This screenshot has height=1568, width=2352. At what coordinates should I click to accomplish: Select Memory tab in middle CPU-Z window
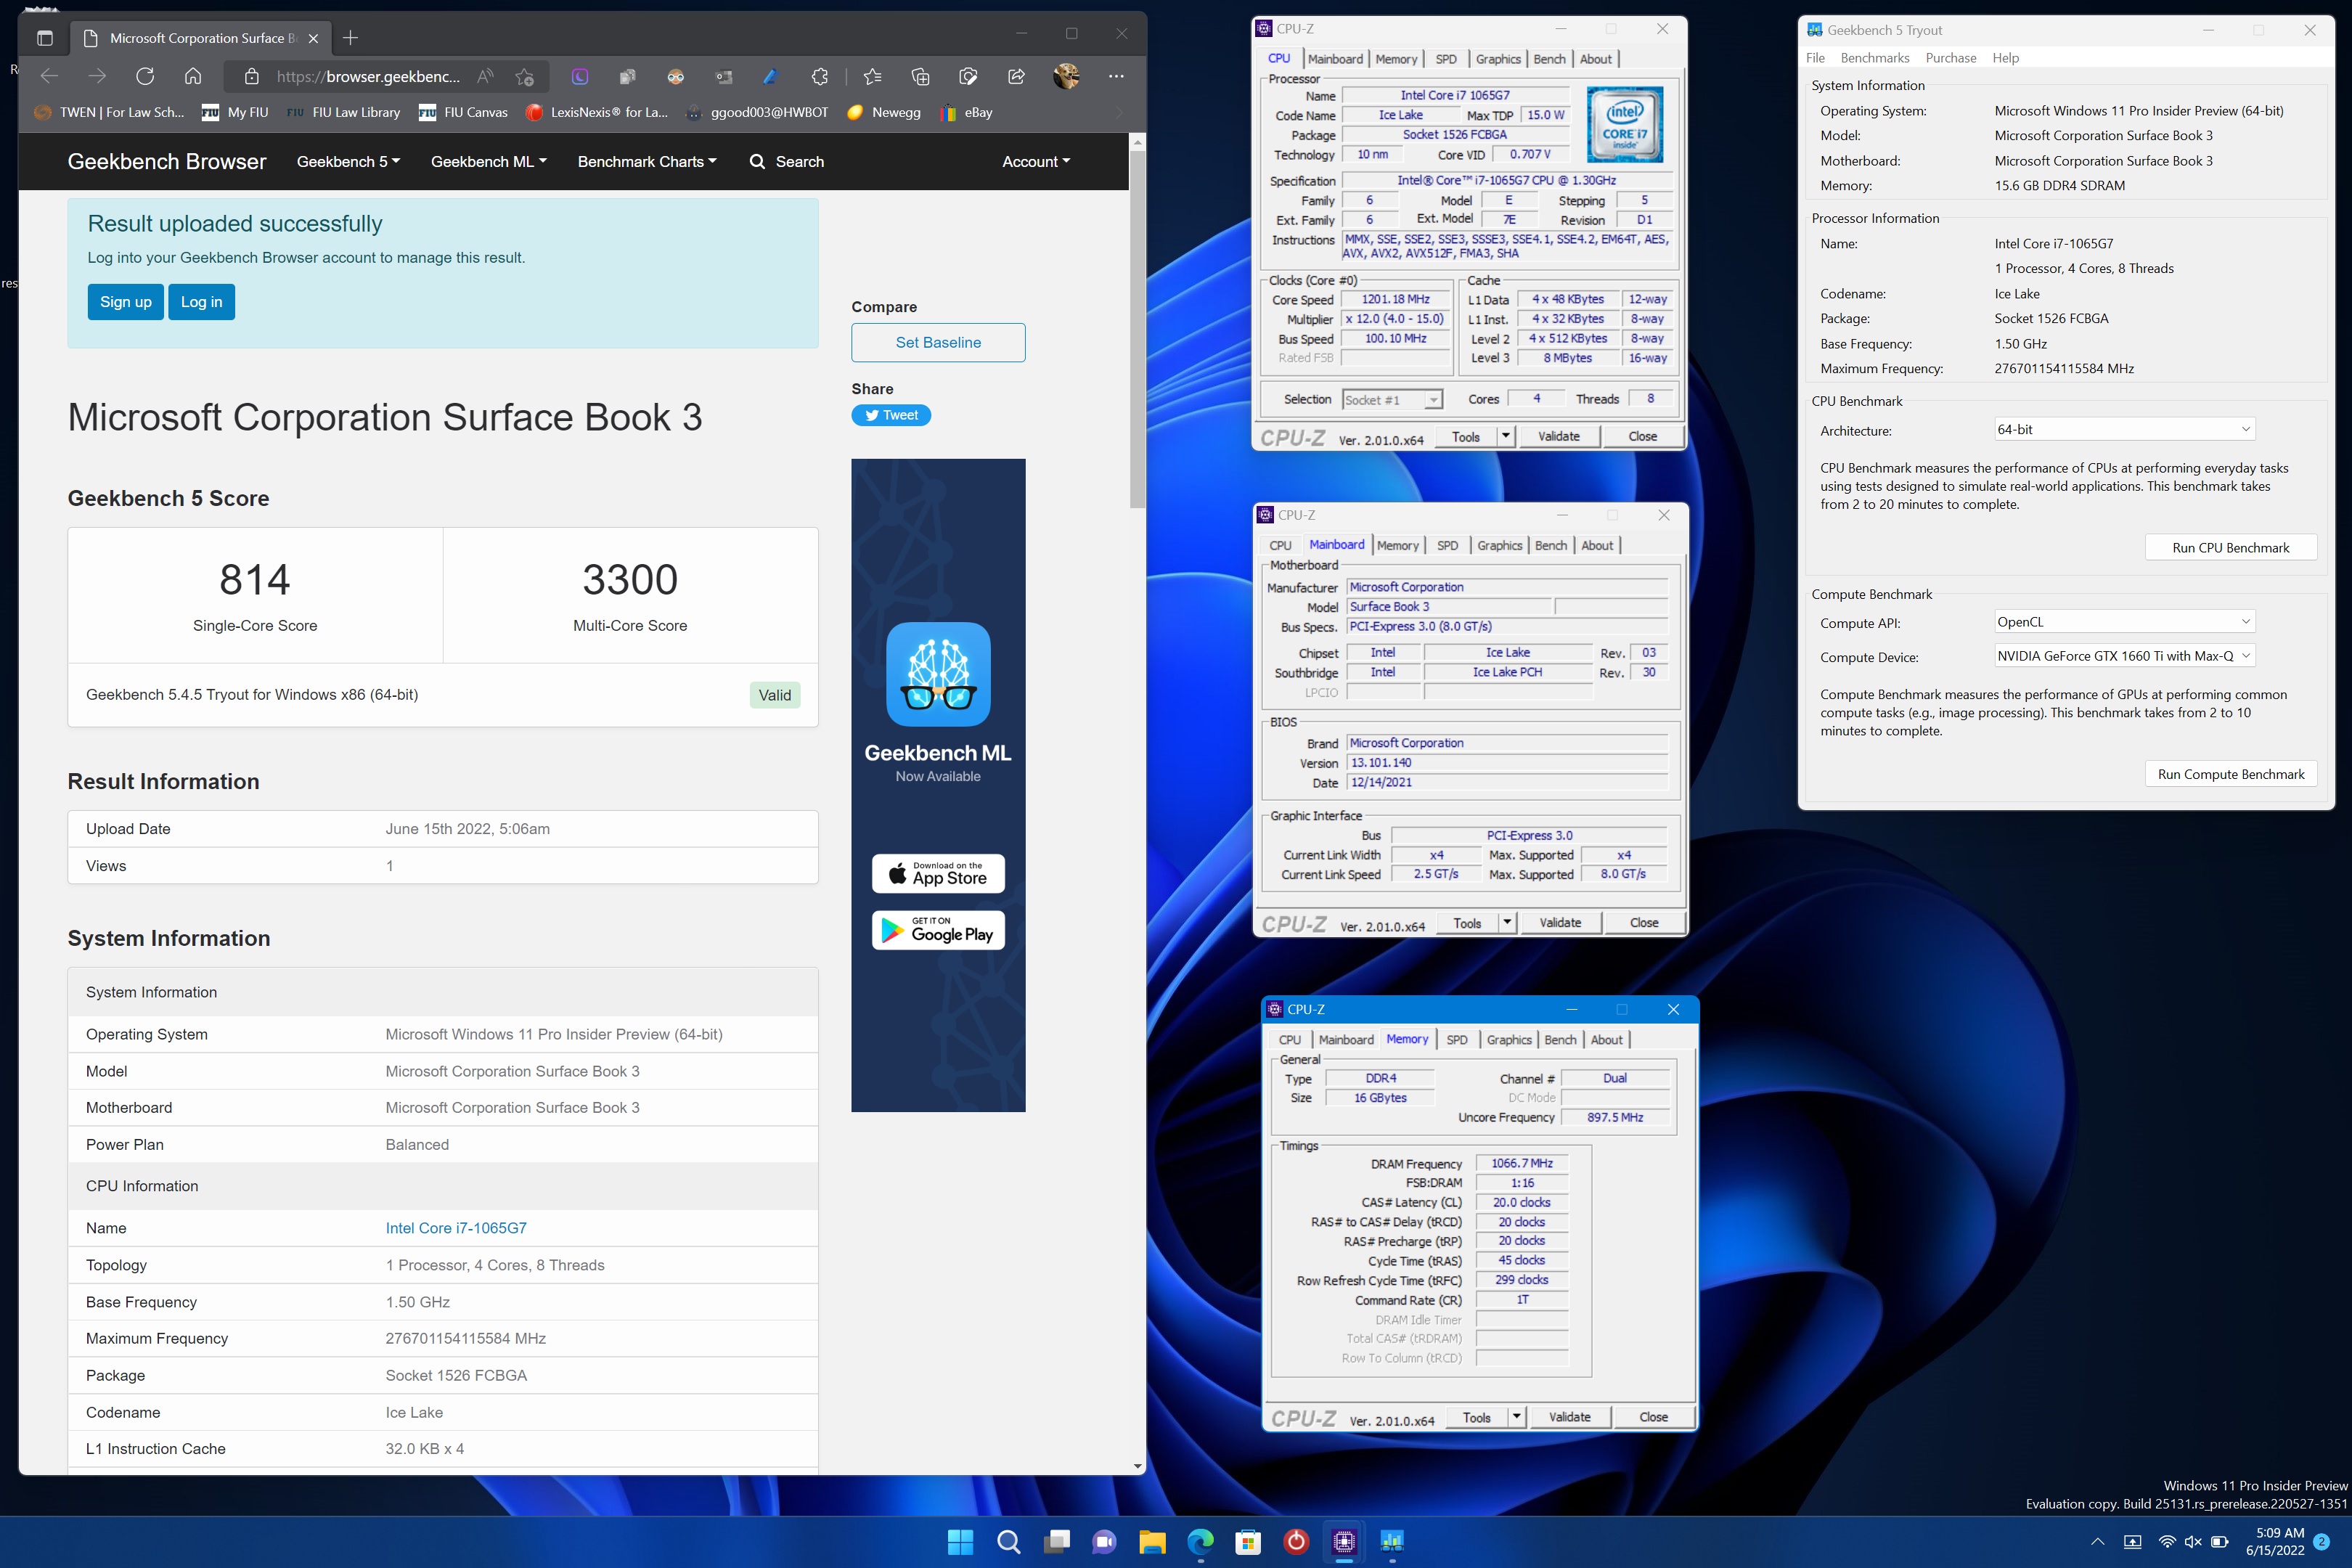point(1397,545)
